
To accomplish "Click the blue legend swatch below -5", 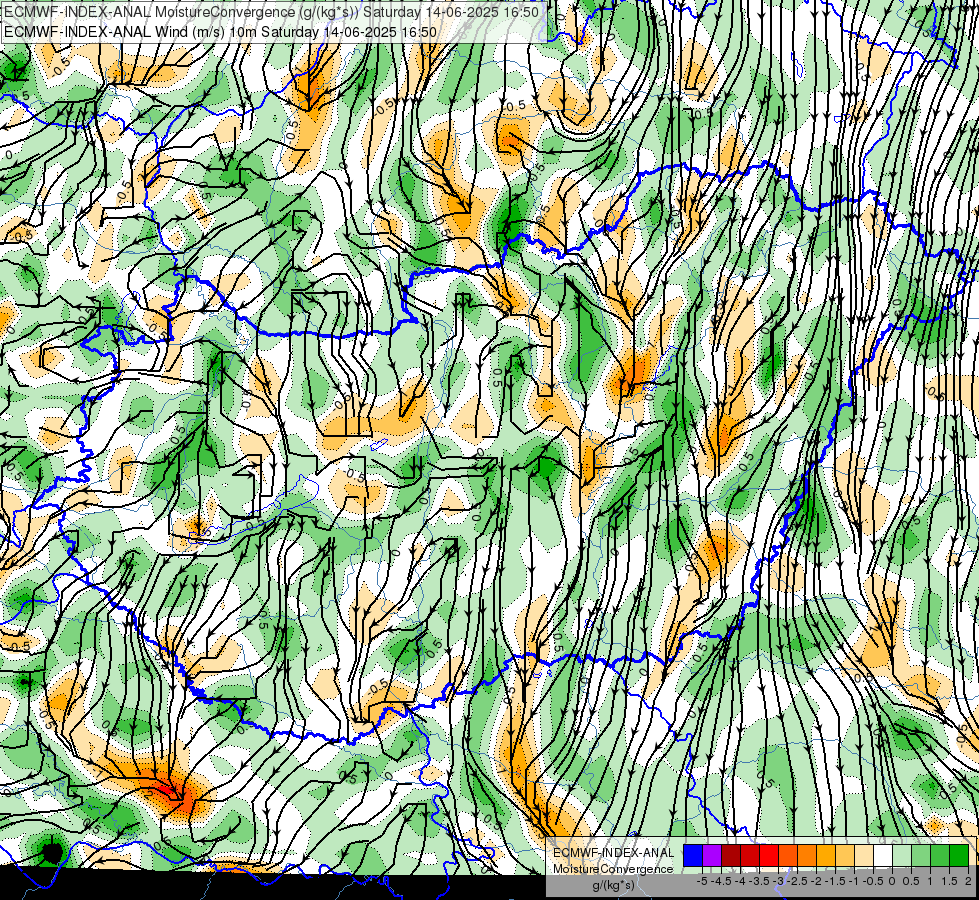I will (693, 856).
